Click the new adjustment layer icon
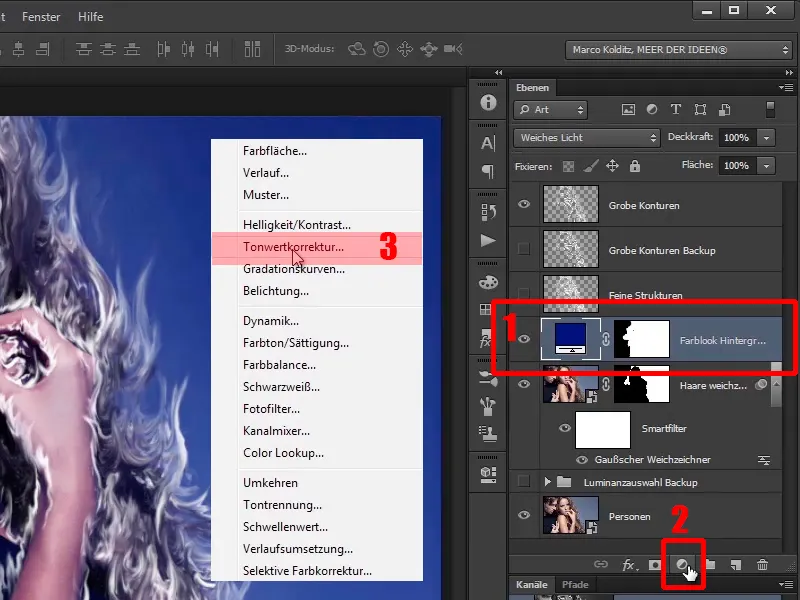This screenshot has width=800, height=600. coord(683,565)
